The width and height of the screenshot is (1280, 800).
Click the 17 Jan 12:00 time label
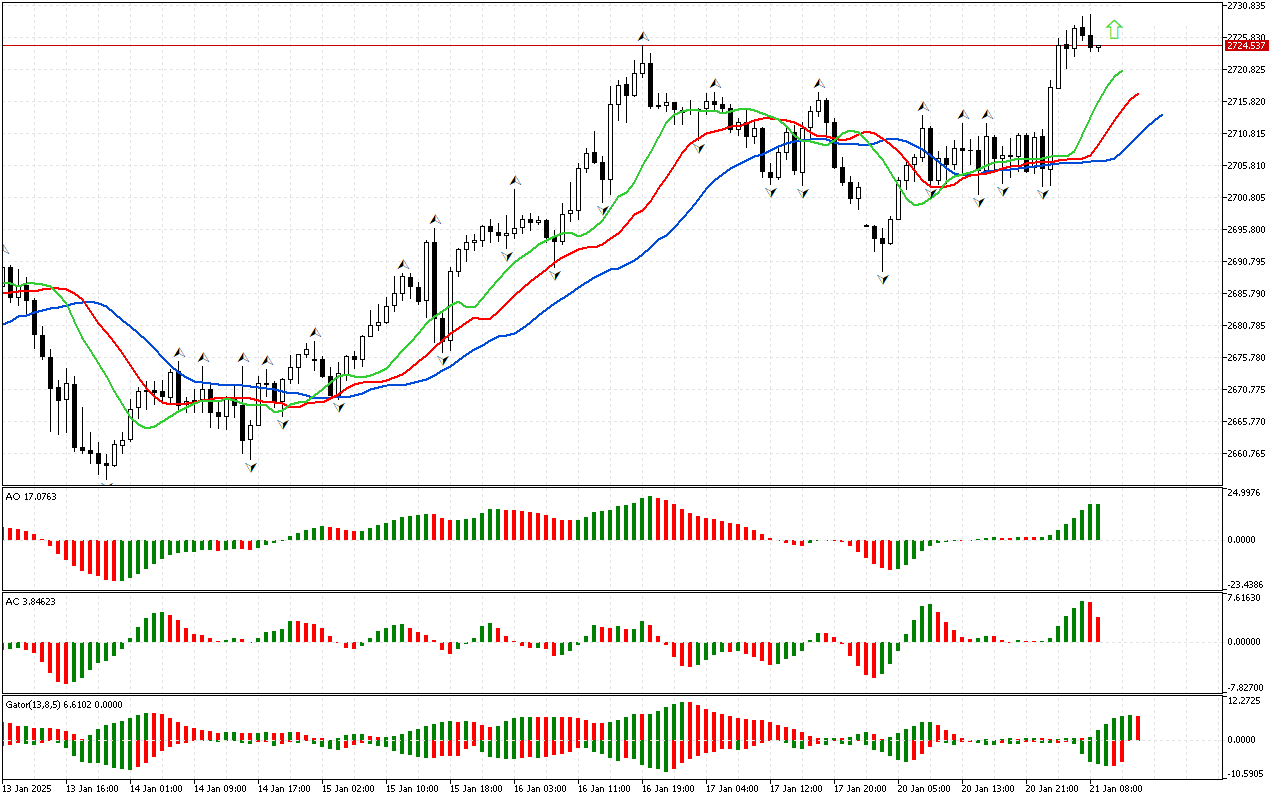click(798, 789)
